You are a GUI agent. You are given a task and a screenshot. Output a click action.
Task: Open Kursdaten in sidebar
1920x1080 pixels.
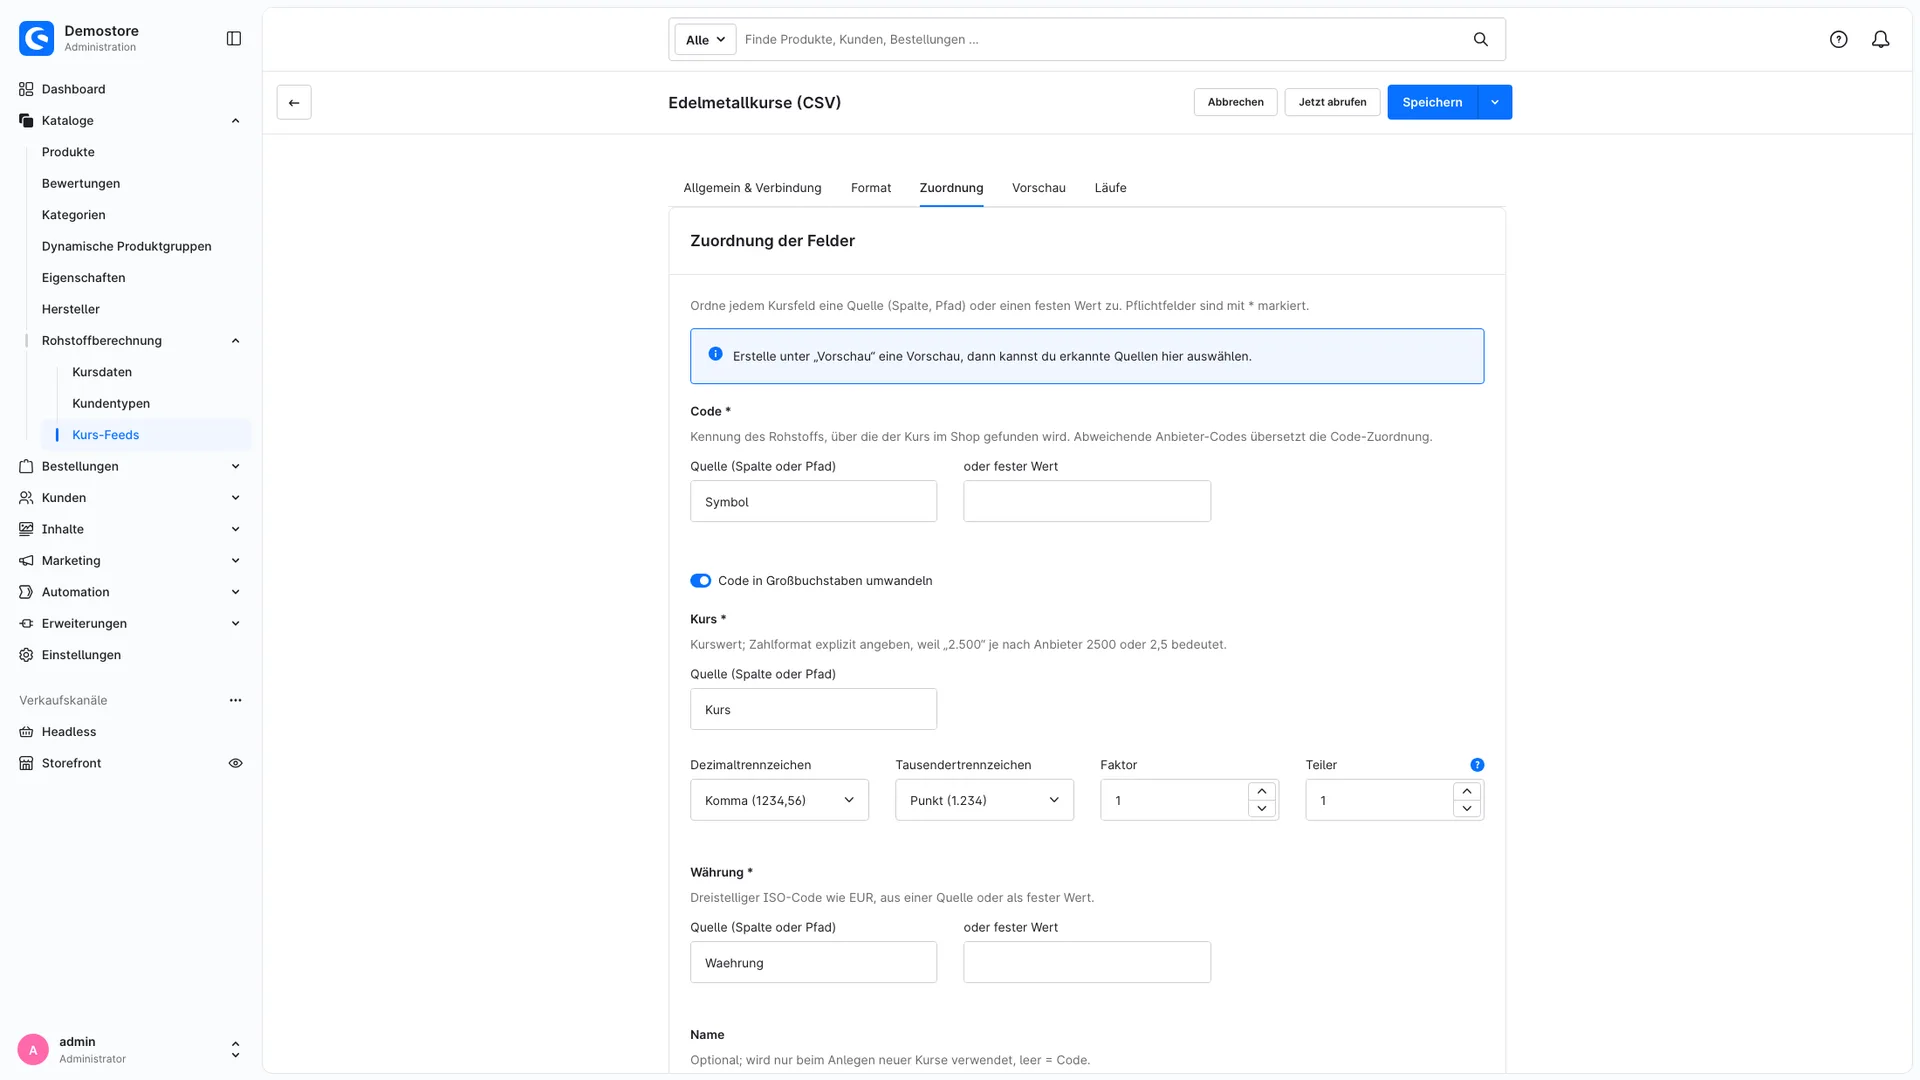102,372
